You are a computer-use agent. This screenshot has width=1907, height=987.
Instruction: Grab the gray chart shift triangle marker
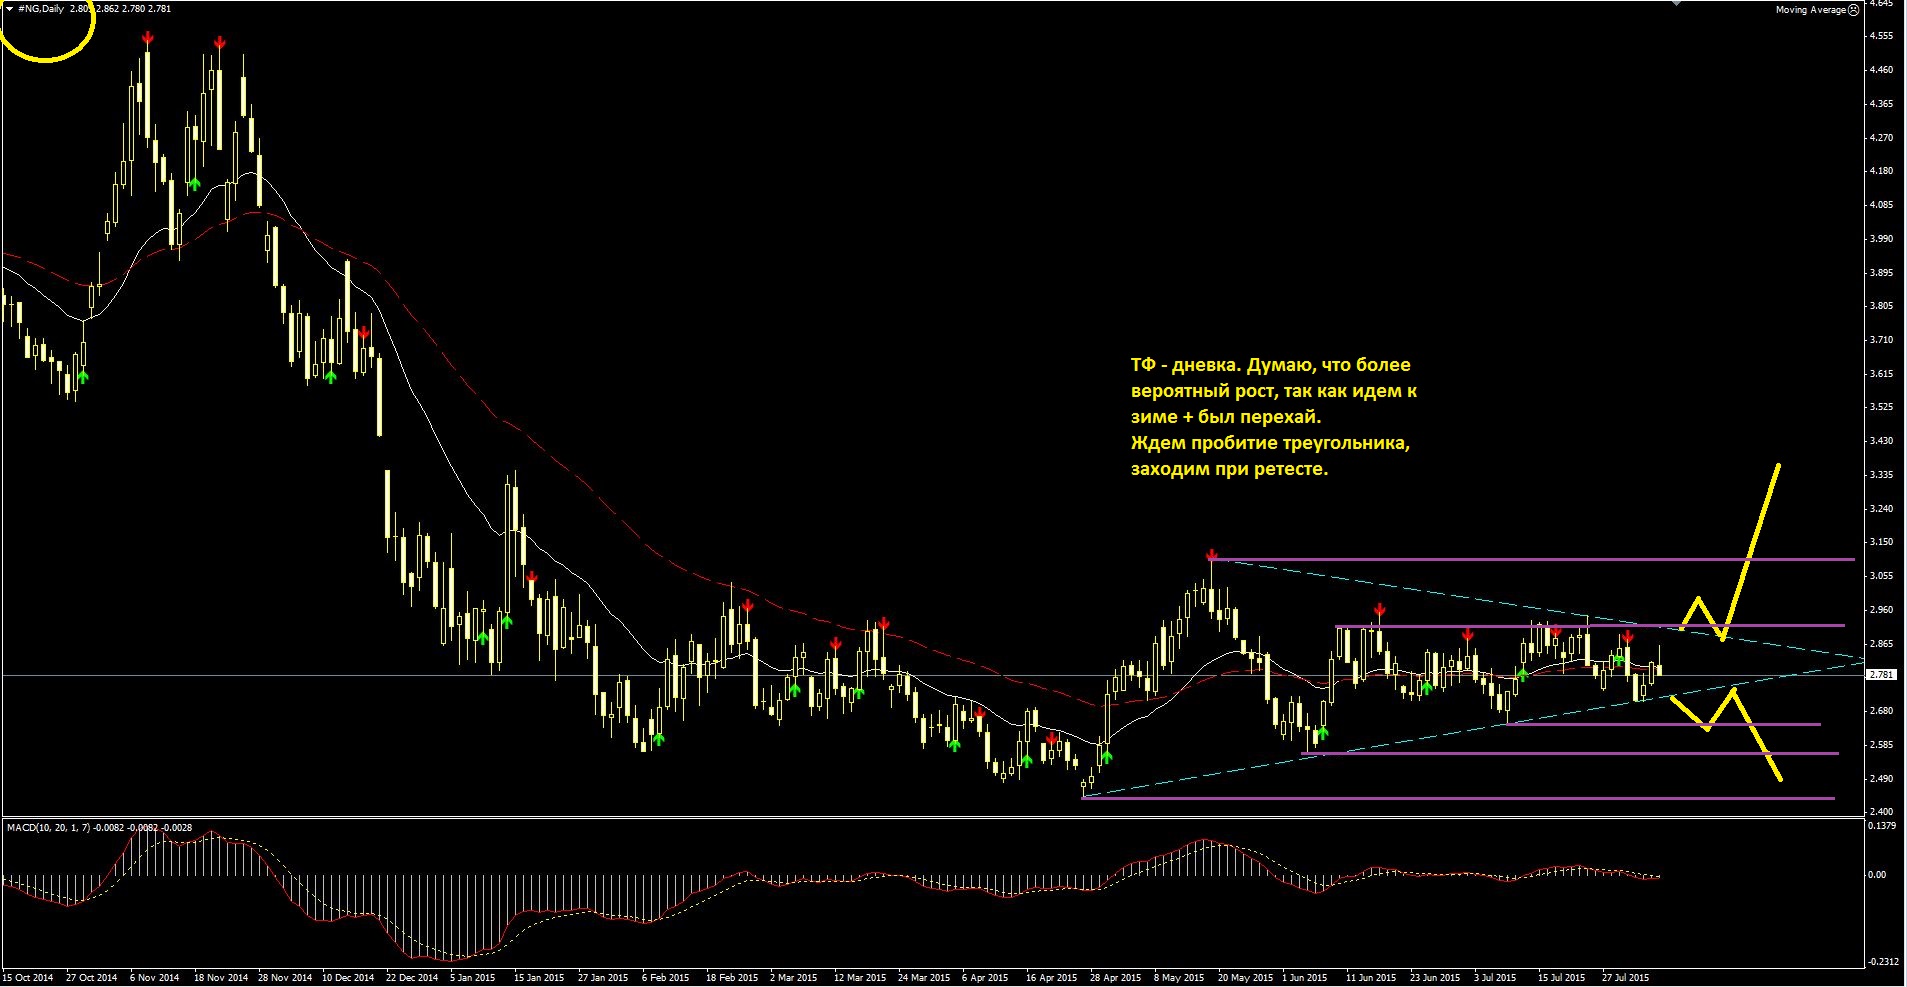pyautogui.click(x=1678, y=3)
